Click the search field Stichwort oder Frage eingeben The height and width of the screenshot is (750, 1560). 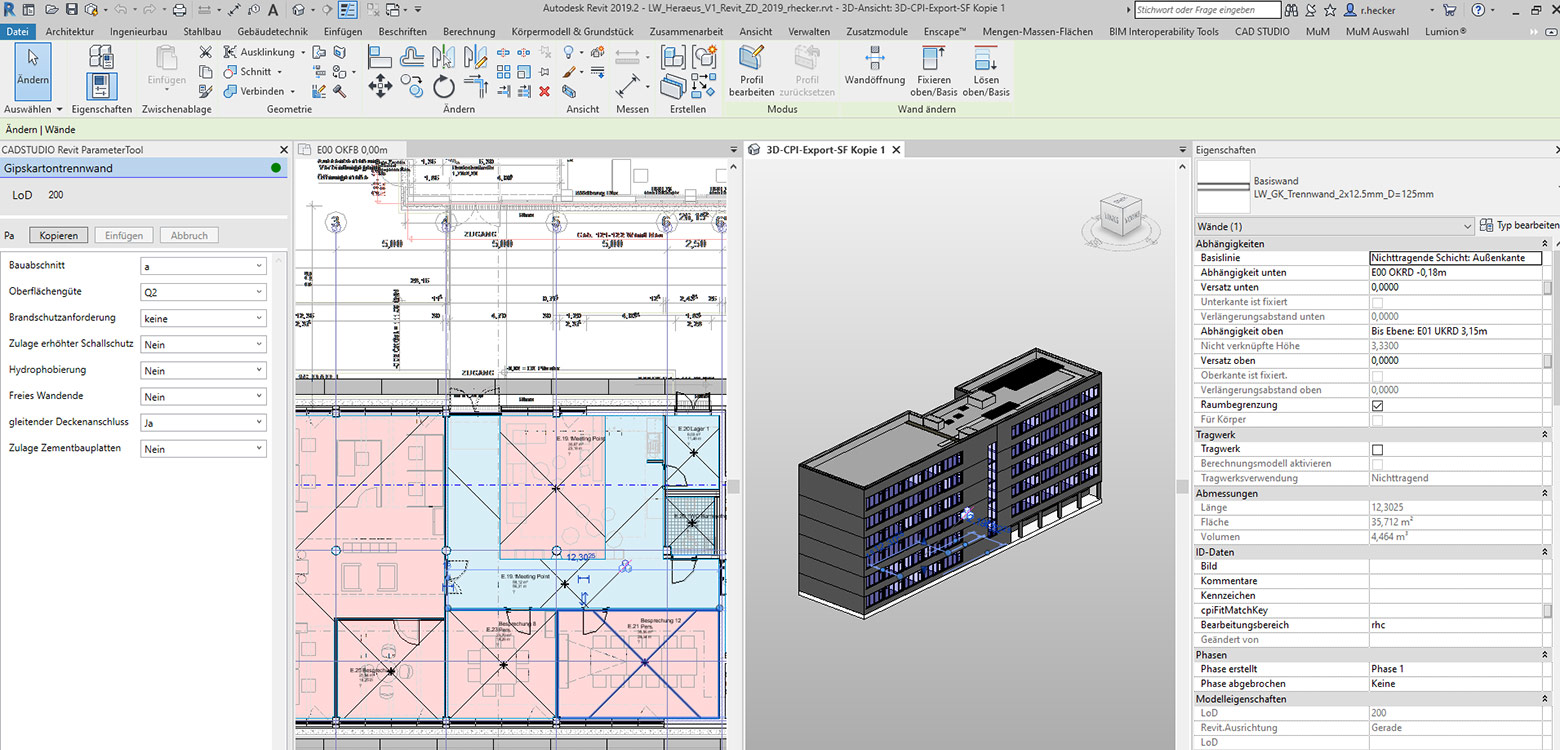[1207, 10]
